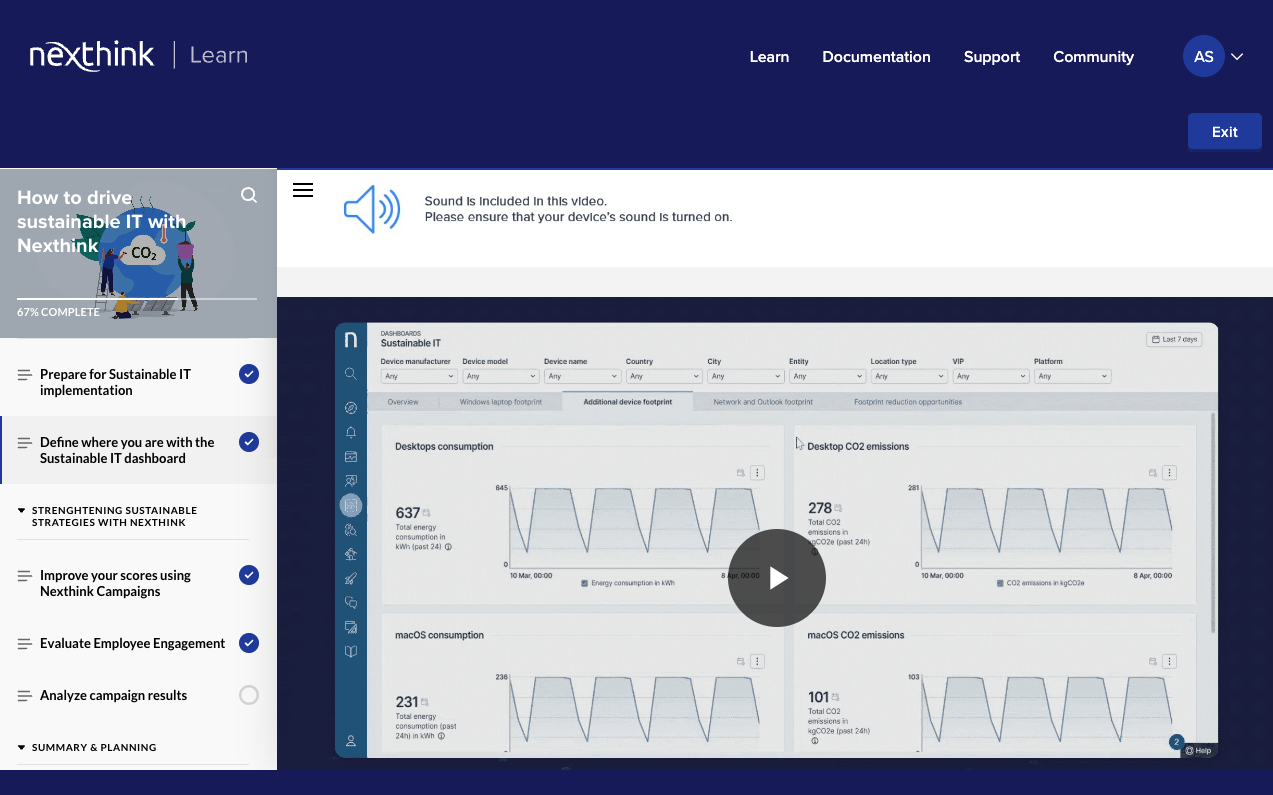Click the lesson list icon beside Evaluate Employee Engagement
This screenshot has width=1273, height=795.
25,644
